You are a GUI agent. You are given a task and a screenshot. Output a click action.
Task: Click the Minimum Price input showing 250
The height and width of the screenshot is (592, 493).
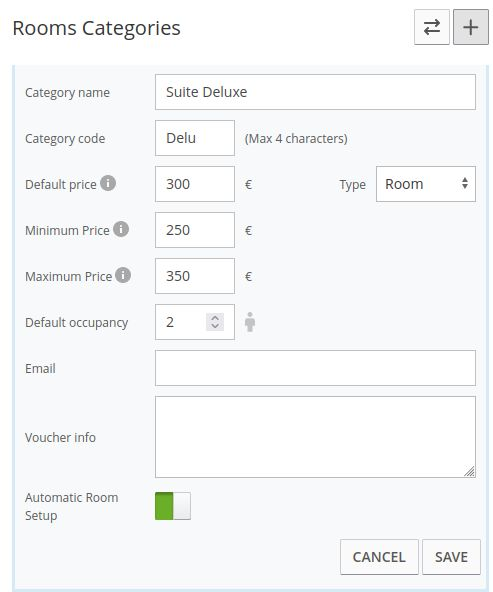pyautogui.click(x=195, y=230)
